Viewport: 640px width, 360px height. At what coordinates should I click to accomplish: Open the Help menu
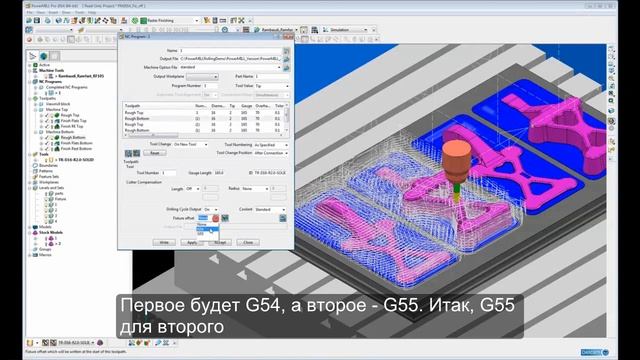click(92, 13)
